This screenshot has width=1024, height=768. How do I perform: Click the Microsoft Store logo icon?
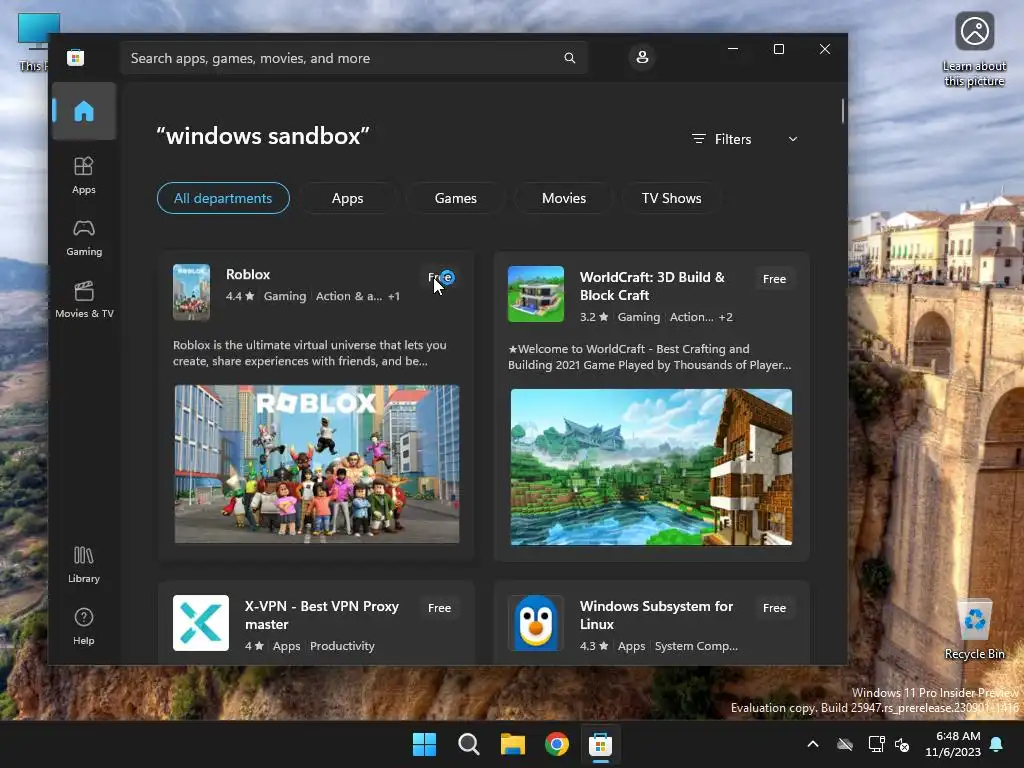[x=75, y=57]
